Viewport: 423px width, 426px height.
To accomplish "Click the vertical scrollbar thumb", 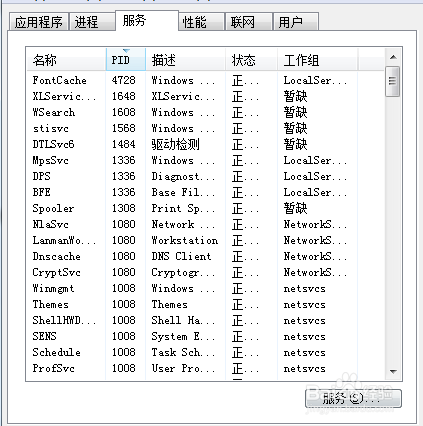I will (392, 82).
